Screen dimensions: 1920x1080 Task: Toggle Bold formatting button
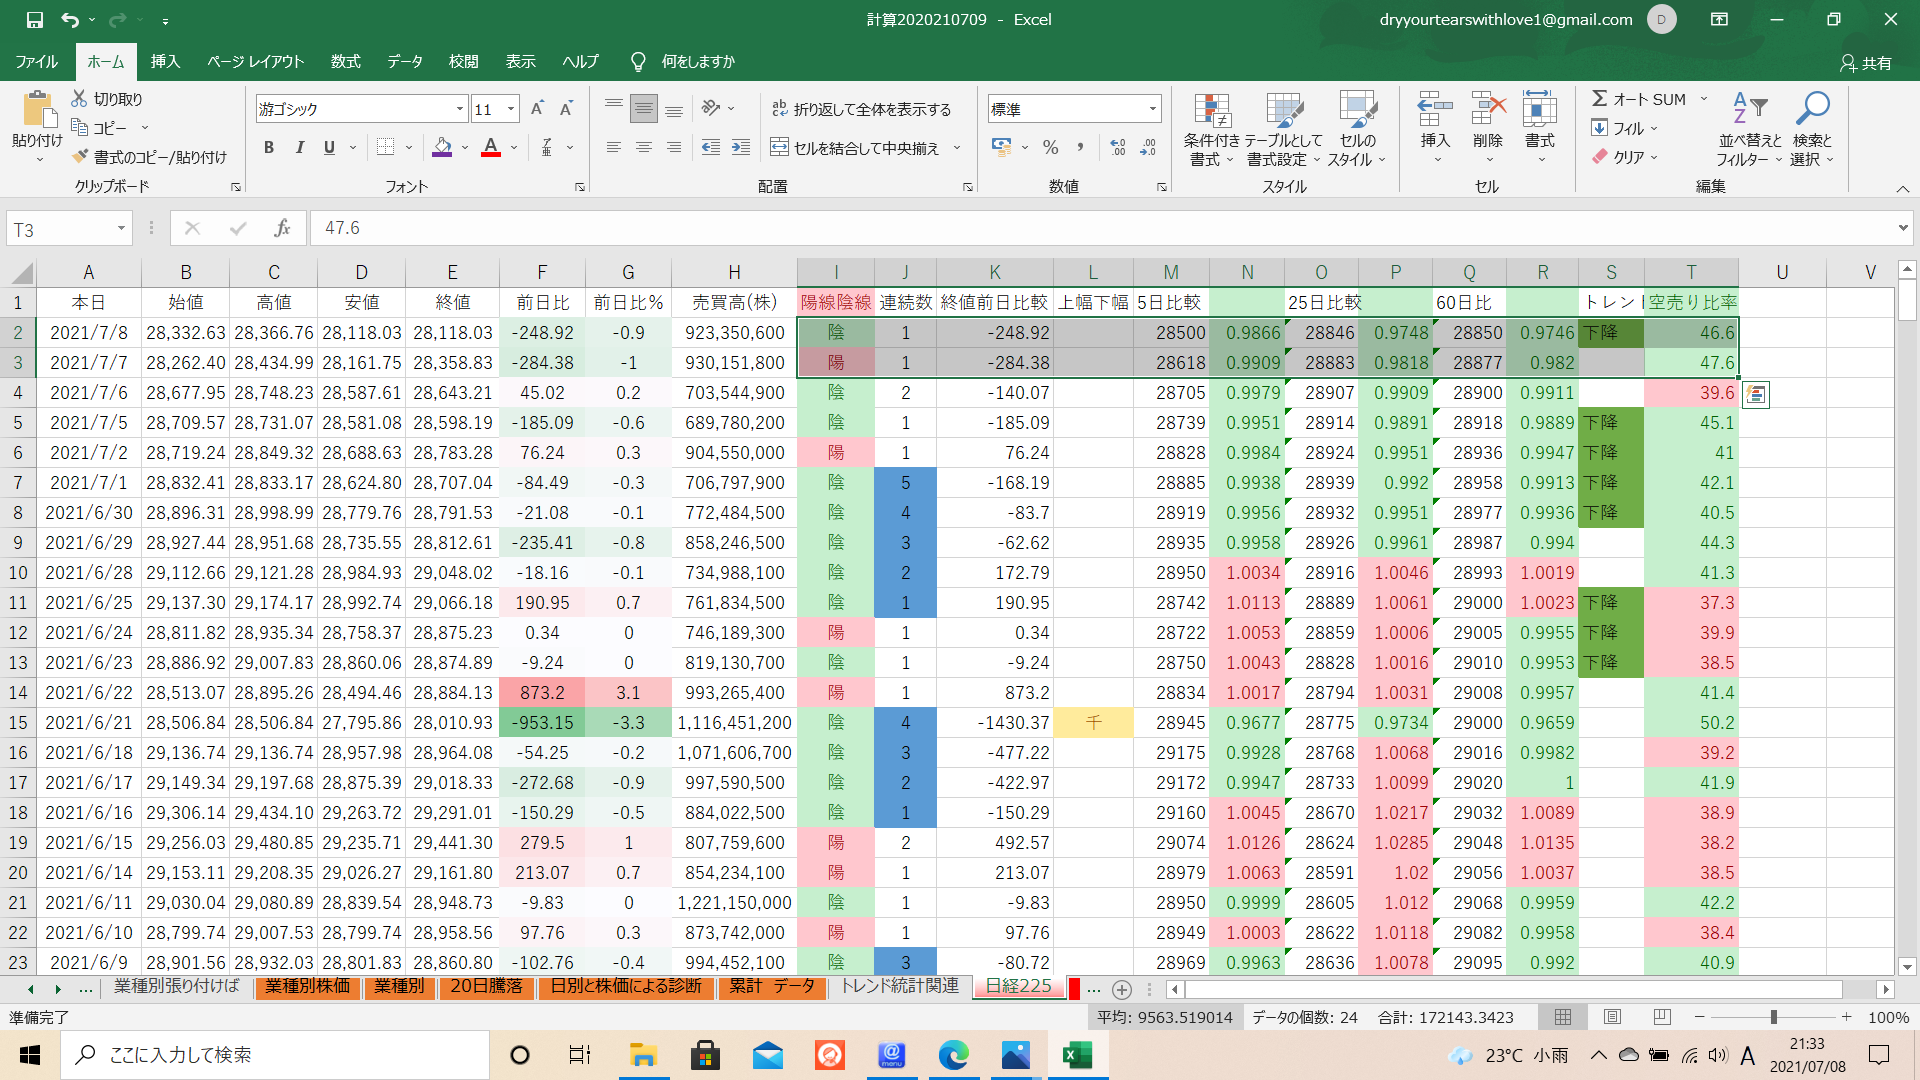tap(268, 148)
